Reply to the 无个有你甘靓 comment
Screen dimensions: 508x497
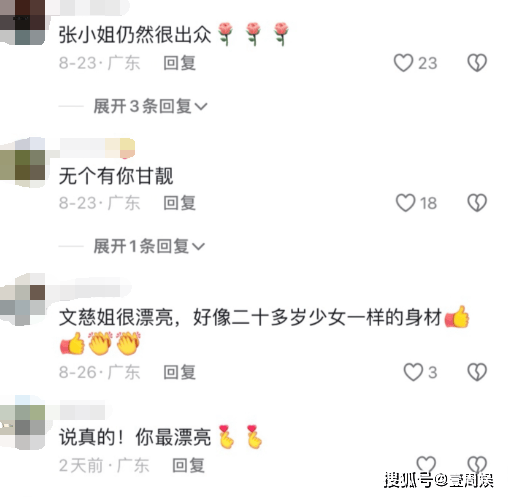click(x=179, y=203)
